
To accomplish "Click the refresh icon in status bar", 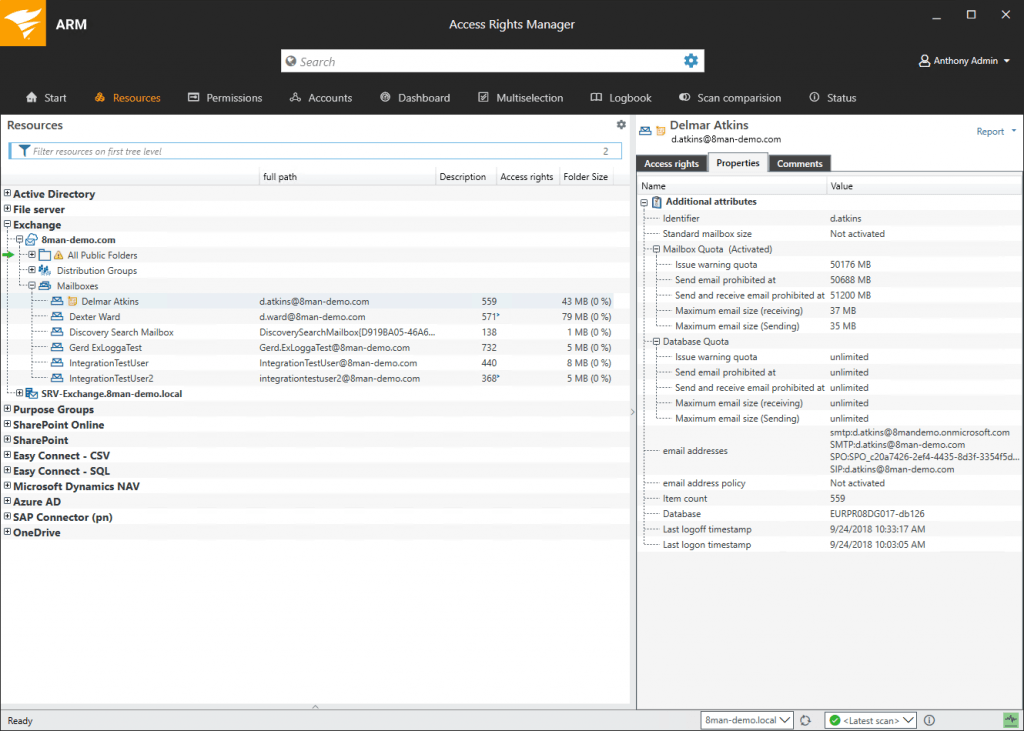I will point(805,721).
